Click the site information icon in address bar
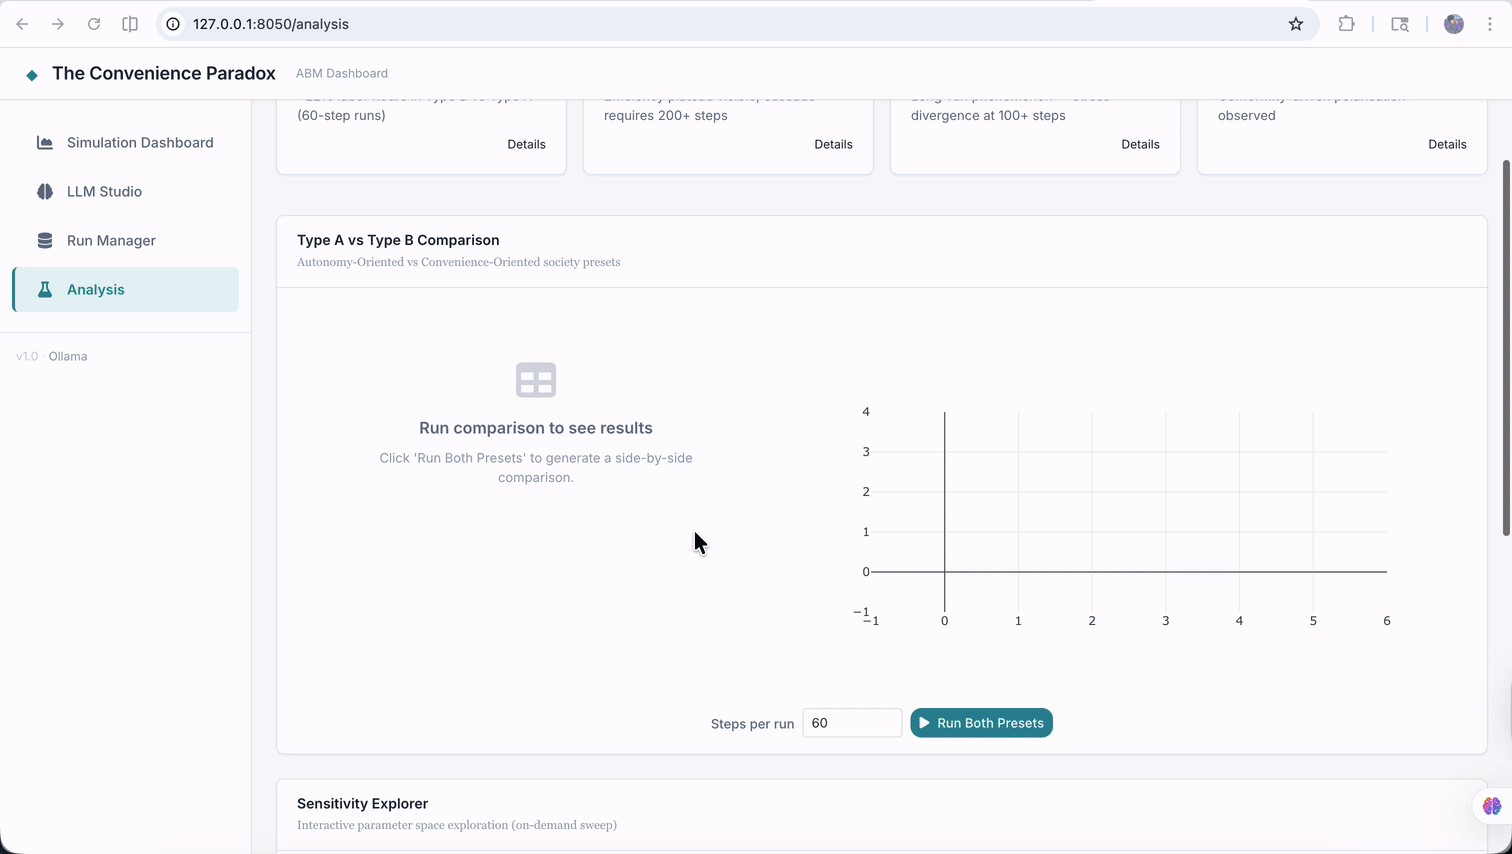Screen dimensions: 1512x854 (173, 24)
